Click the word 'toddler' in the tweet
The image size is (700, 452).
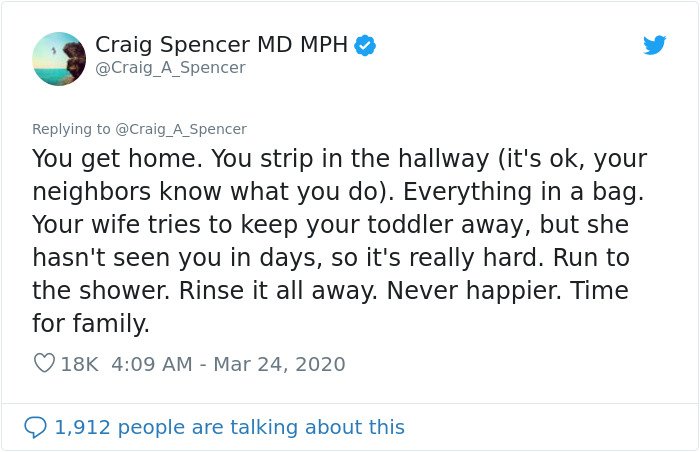[410, 224]
